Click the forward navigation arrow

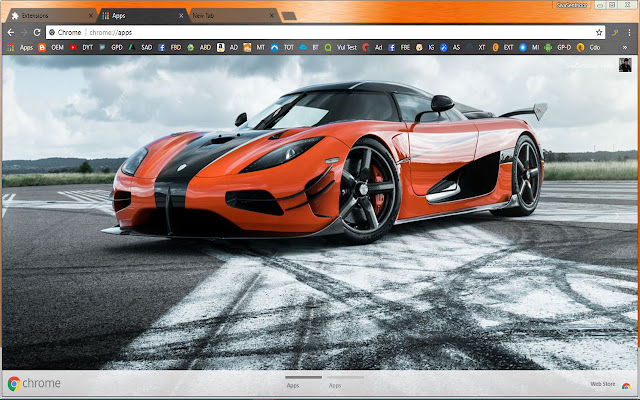(24, 32)
